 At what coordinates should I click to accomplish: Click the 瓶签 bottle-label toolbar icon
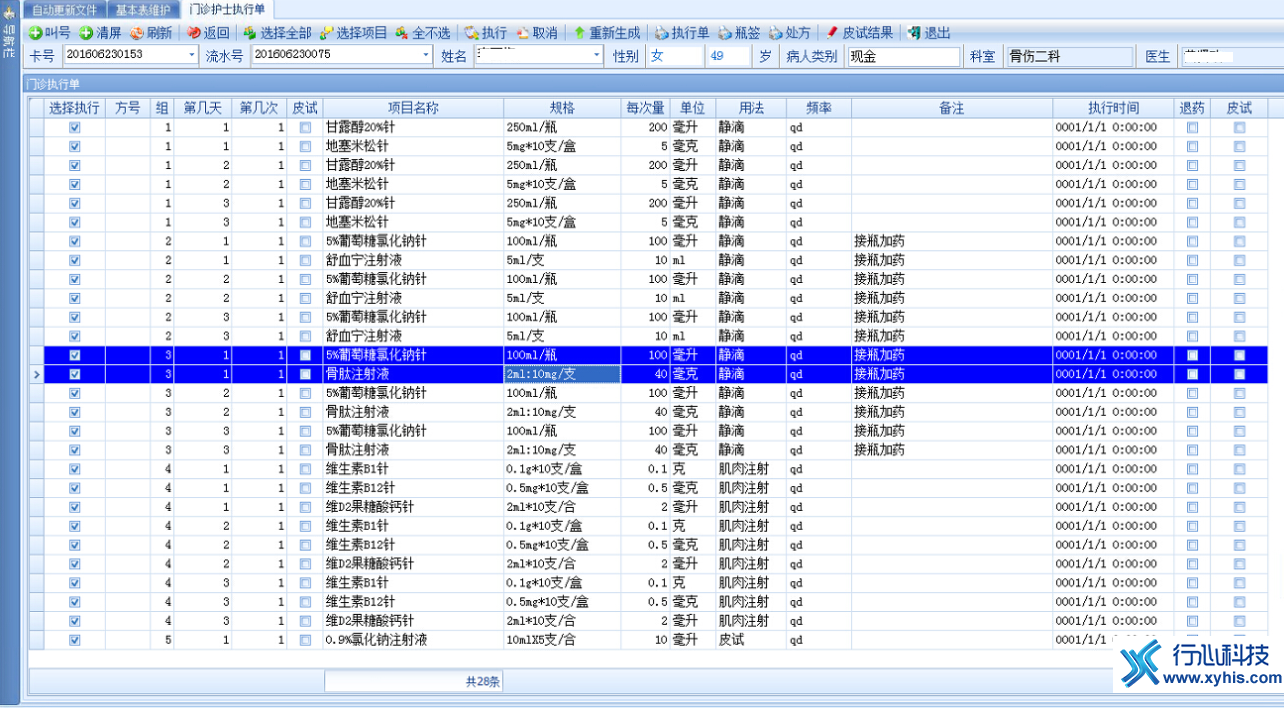click(x=725, y=33)
